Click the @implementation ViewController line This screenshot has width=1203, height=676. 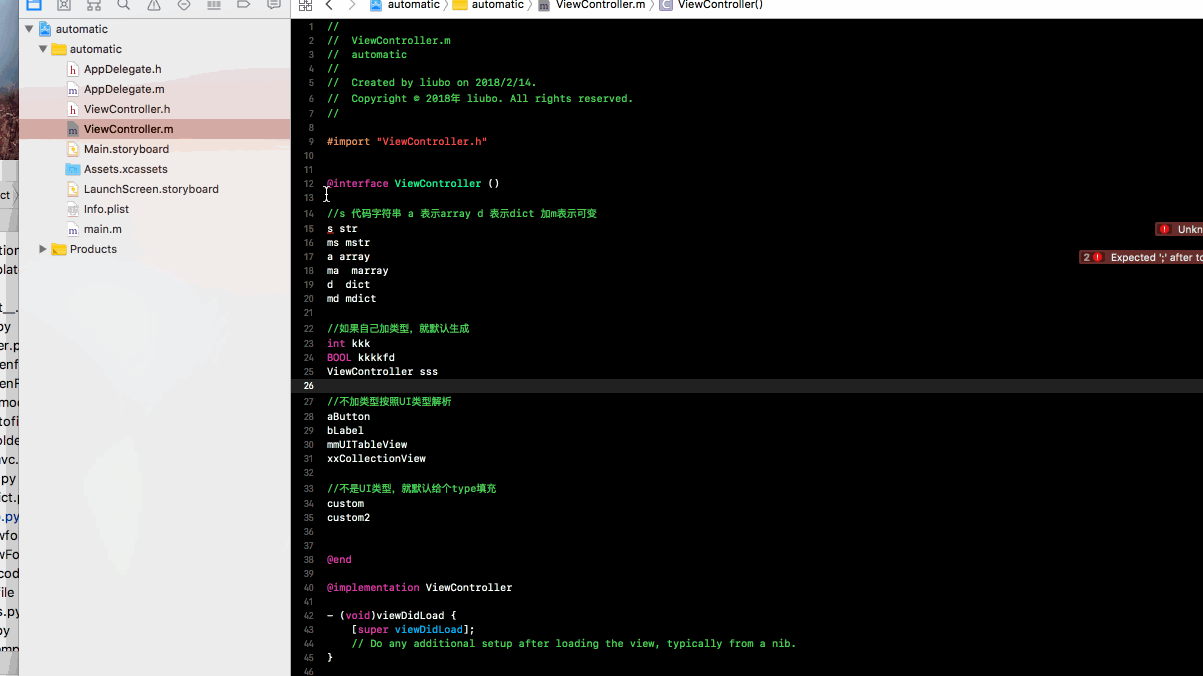click(419, 588)
